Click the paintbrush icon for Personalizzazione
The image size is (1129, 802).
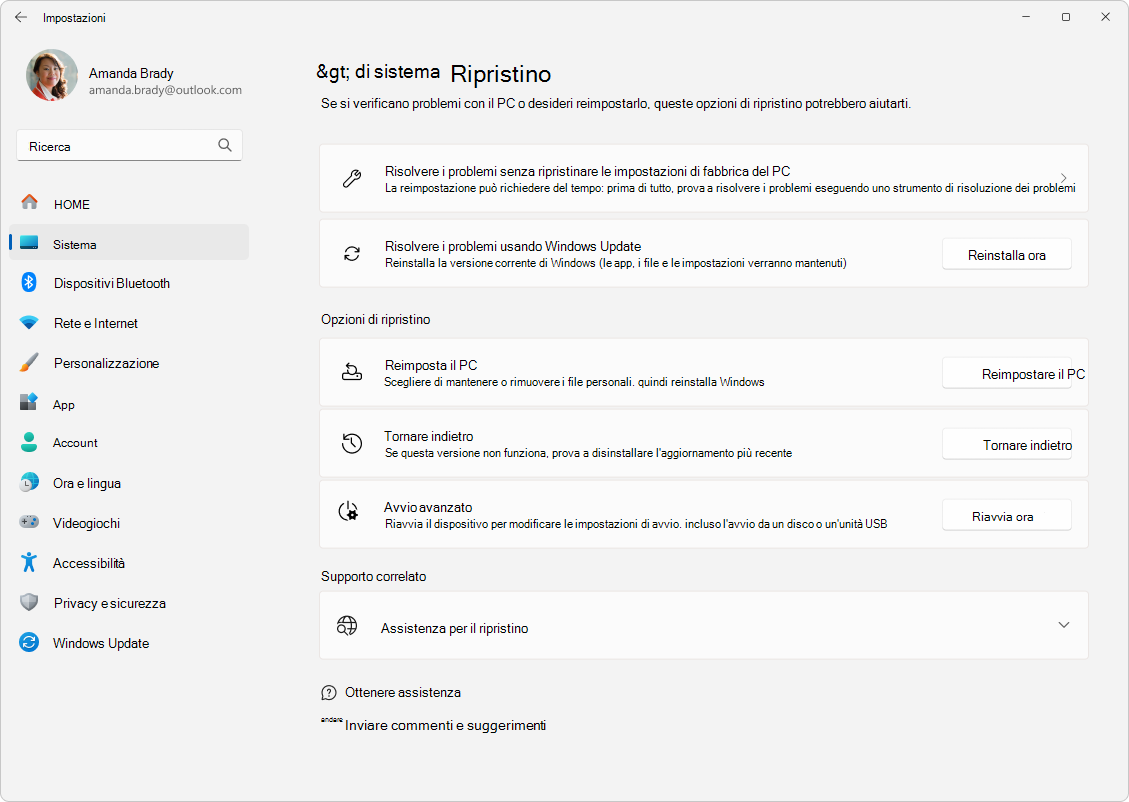click(x=29, y=363)
